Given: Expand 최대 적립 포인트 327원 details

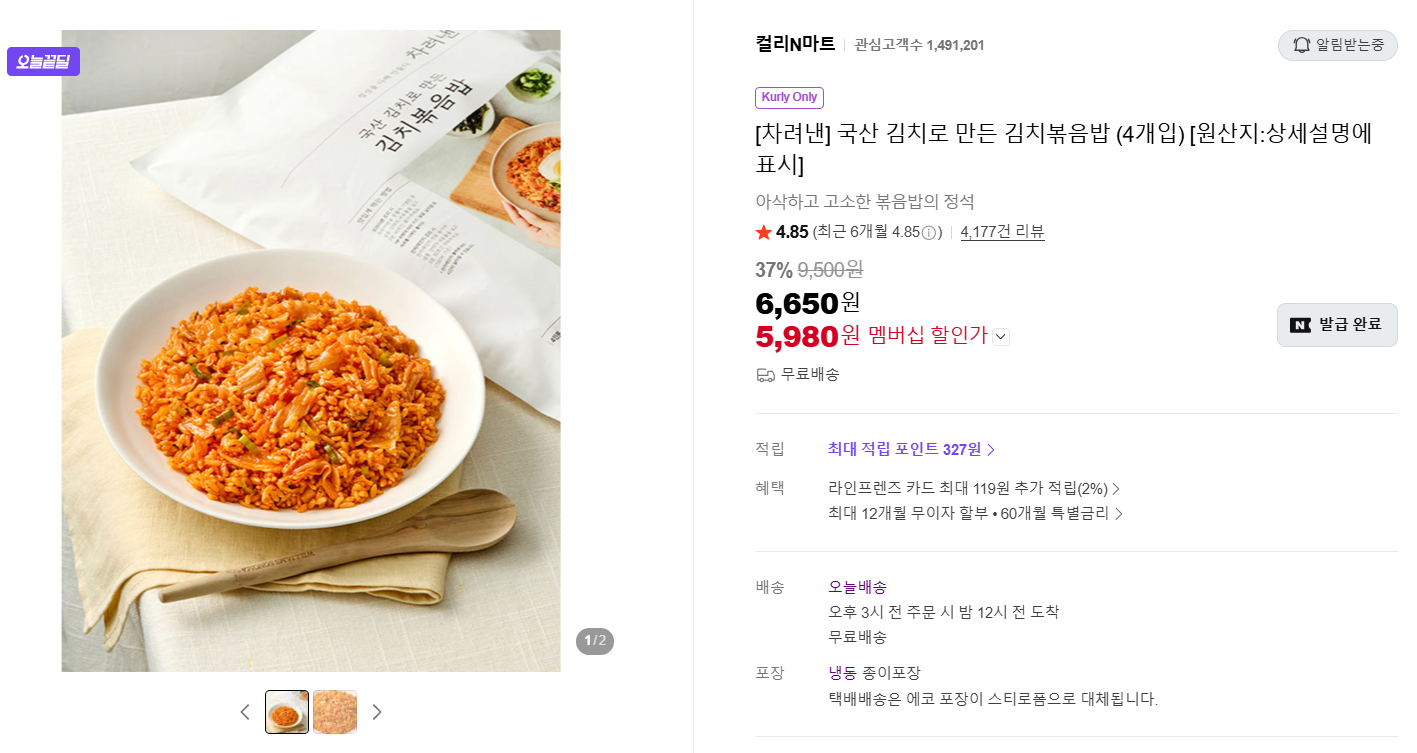Looking at the screenshot, I should 911,450.
